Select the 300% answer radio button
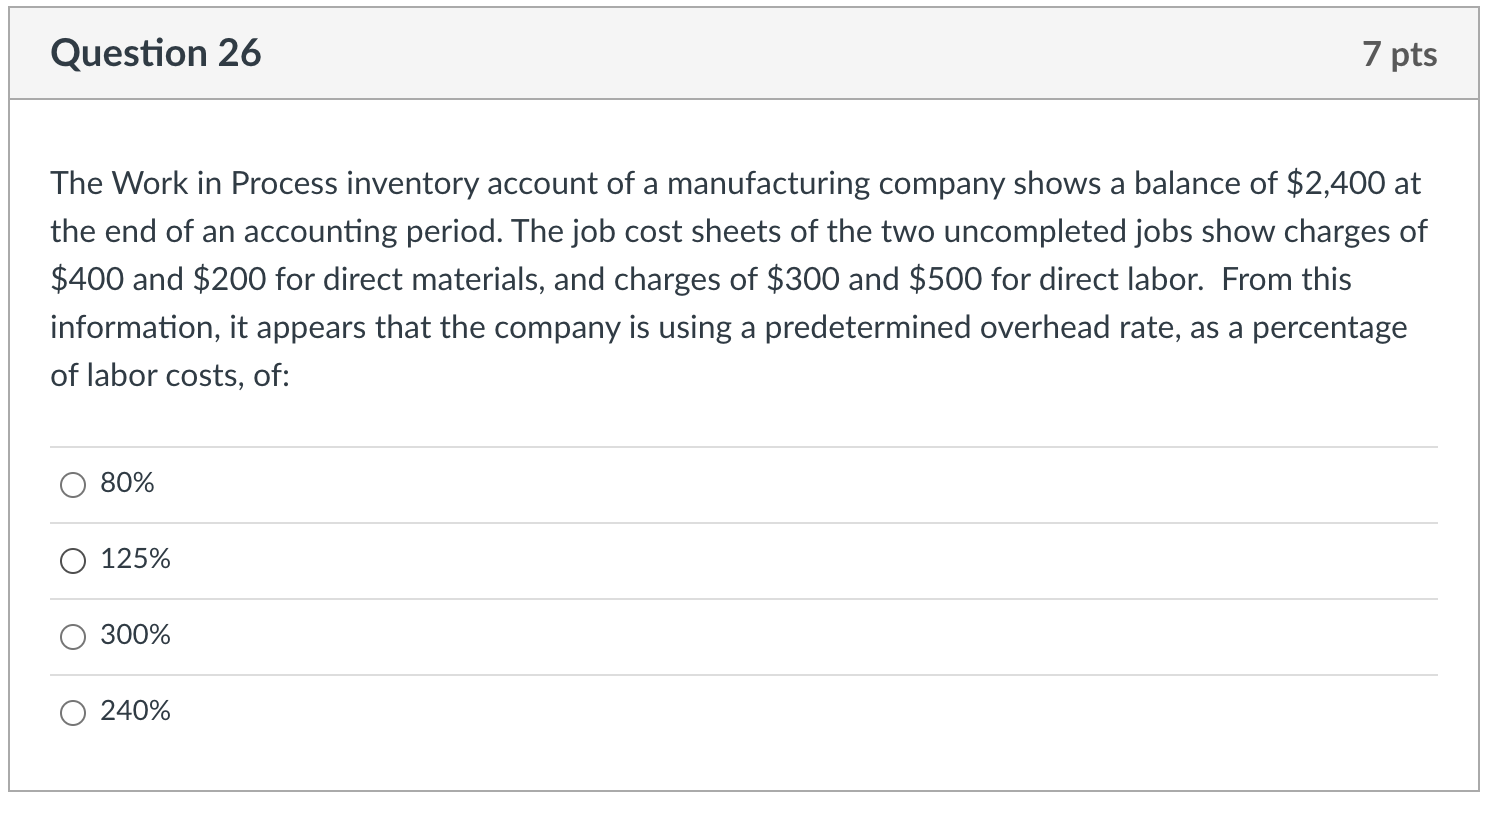 71,636
